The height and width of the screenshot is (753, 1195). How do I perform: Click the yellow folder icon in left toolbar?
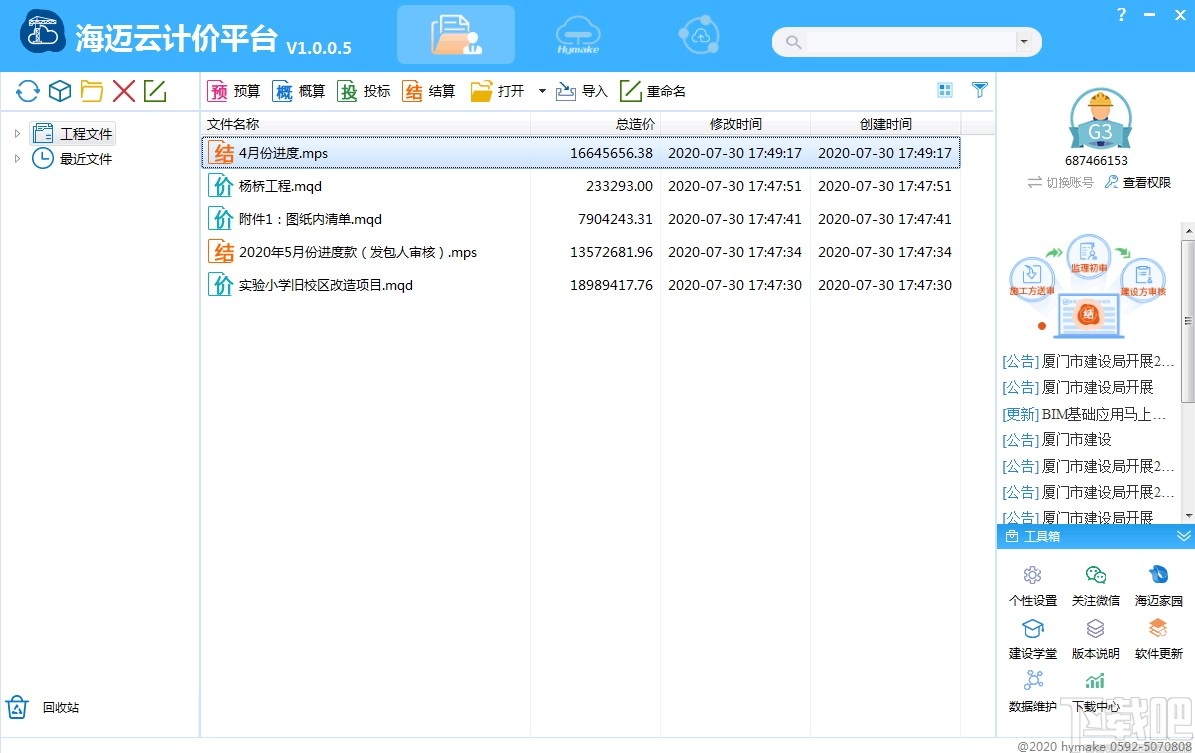pos(91,91)
